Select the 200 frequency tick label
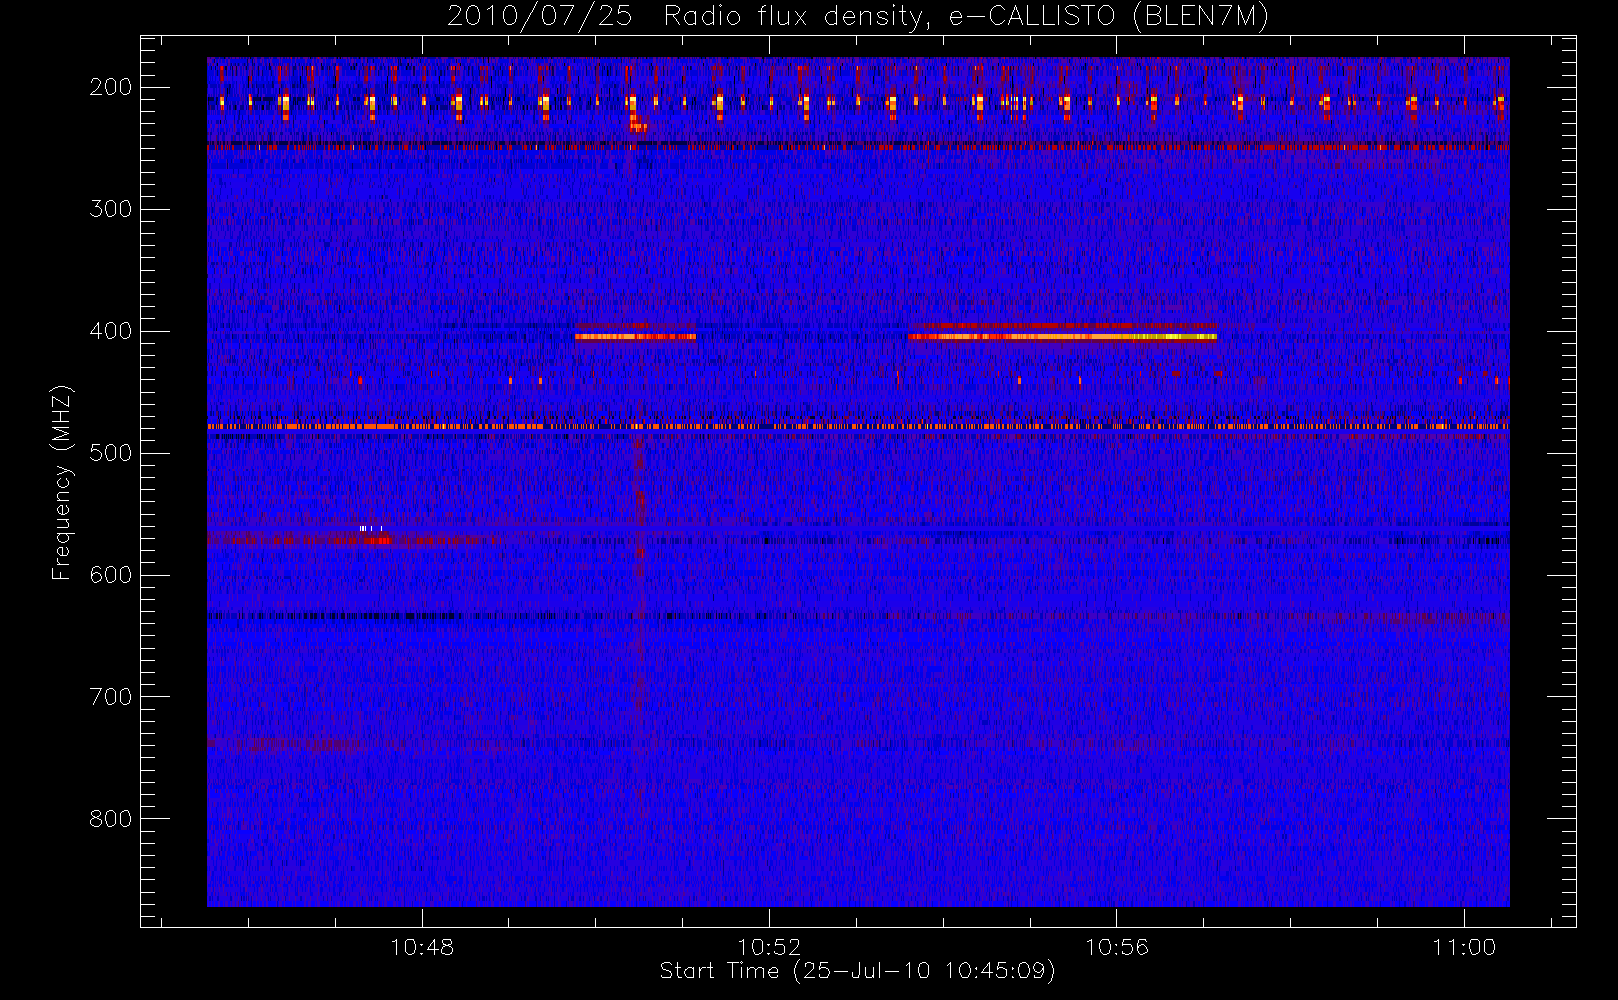 tap(111, 87)
